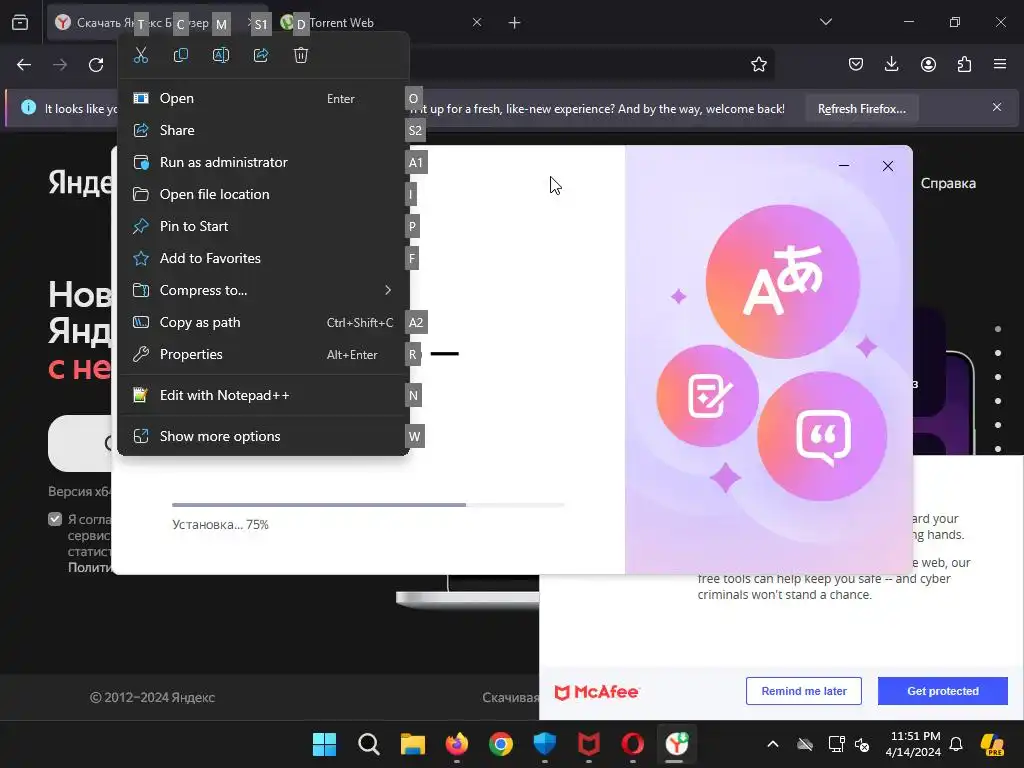This screenshot has height=768, width=1024.
Task: Open Firefox application hamburger menu
Action: 1000,64
